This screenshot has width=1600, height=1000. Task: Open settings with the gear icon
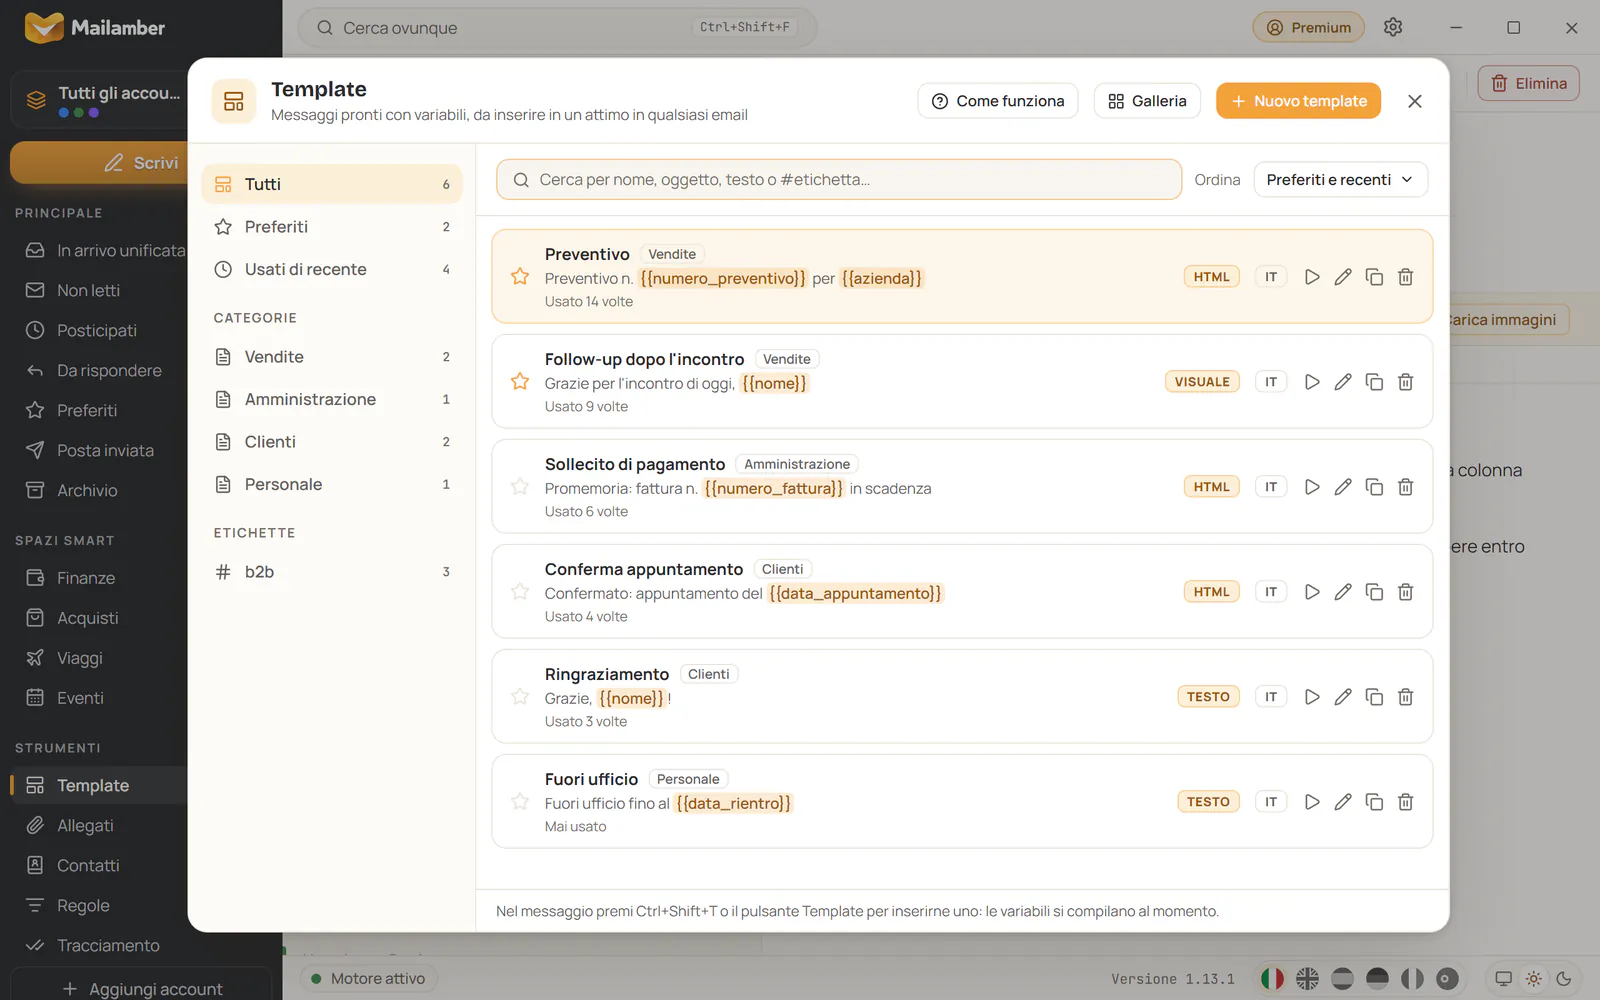(1393, 27)
